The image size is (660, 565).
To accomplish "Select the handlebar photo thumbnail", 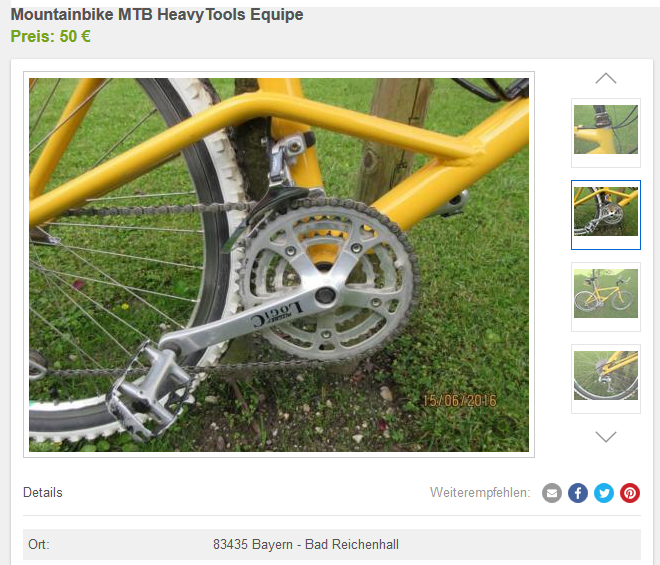I will pyautogui.click(x=606, y=133).
